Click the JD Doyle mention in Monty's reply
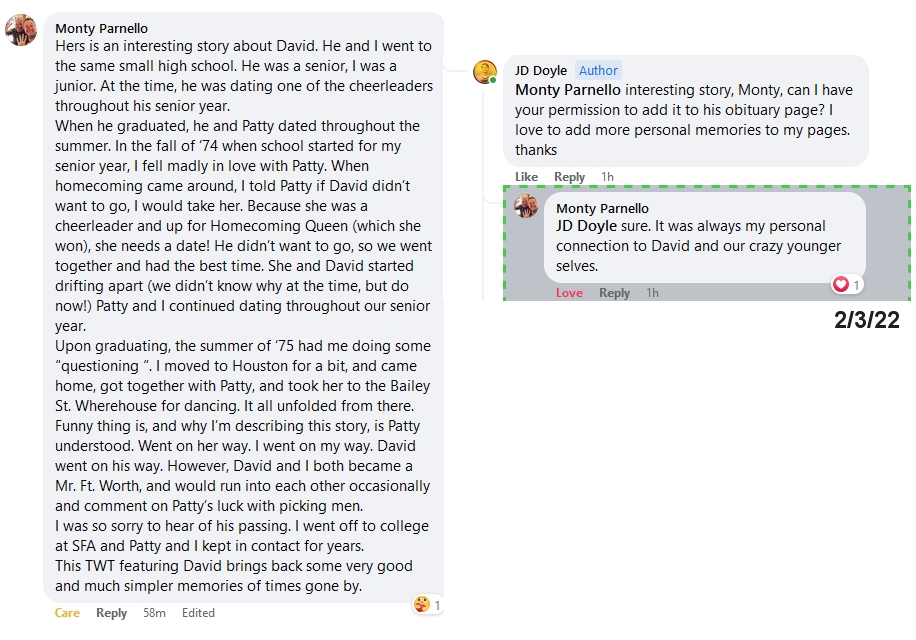This screenshot has height=640, width=916. click(587, 226)
